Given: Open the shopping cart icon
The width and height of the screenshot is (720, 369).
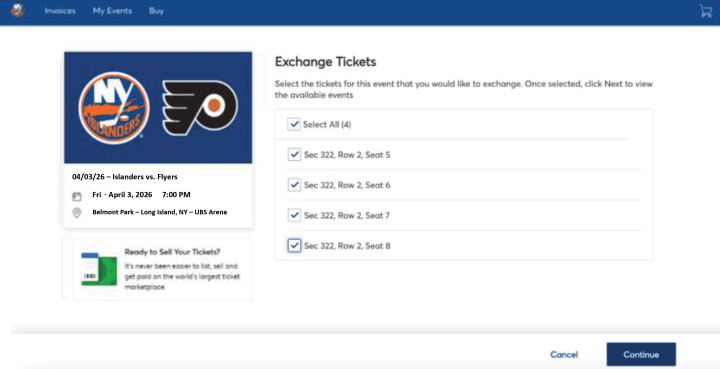Looking at the screenshot, I should (x=705, y=11).
